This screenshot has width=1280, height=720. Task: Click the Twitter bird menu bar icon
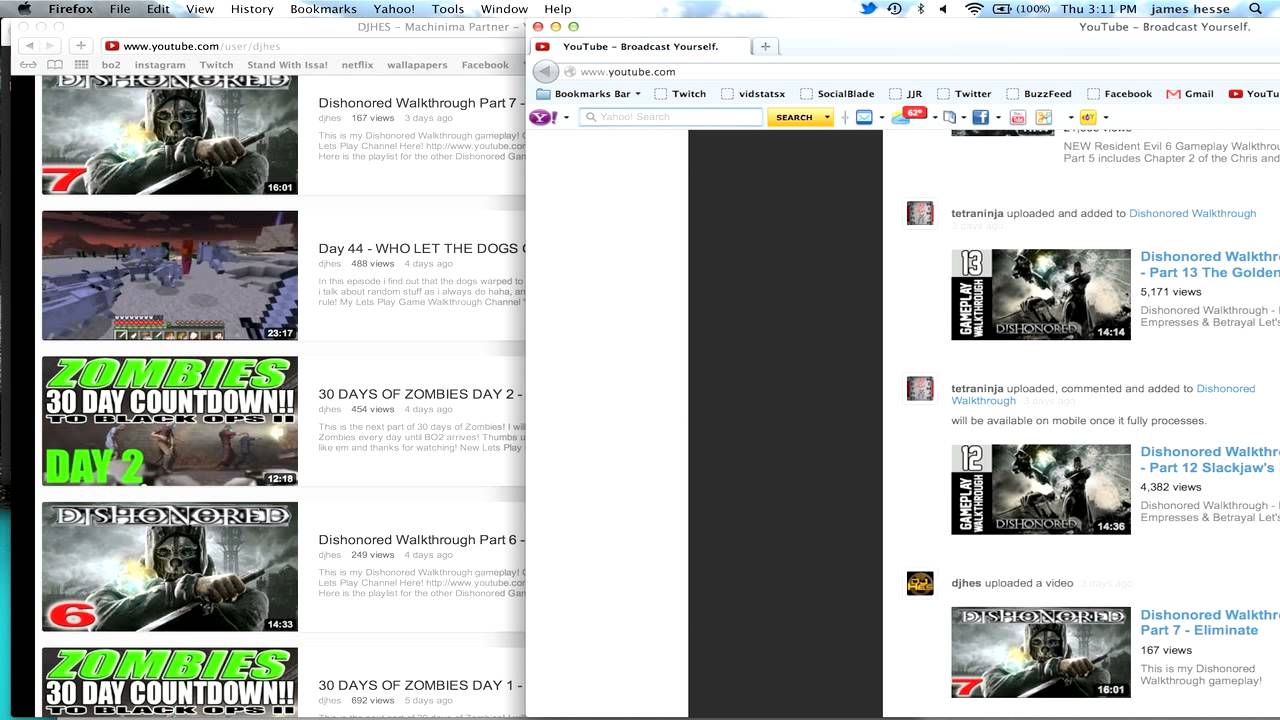tap(868, 9)
